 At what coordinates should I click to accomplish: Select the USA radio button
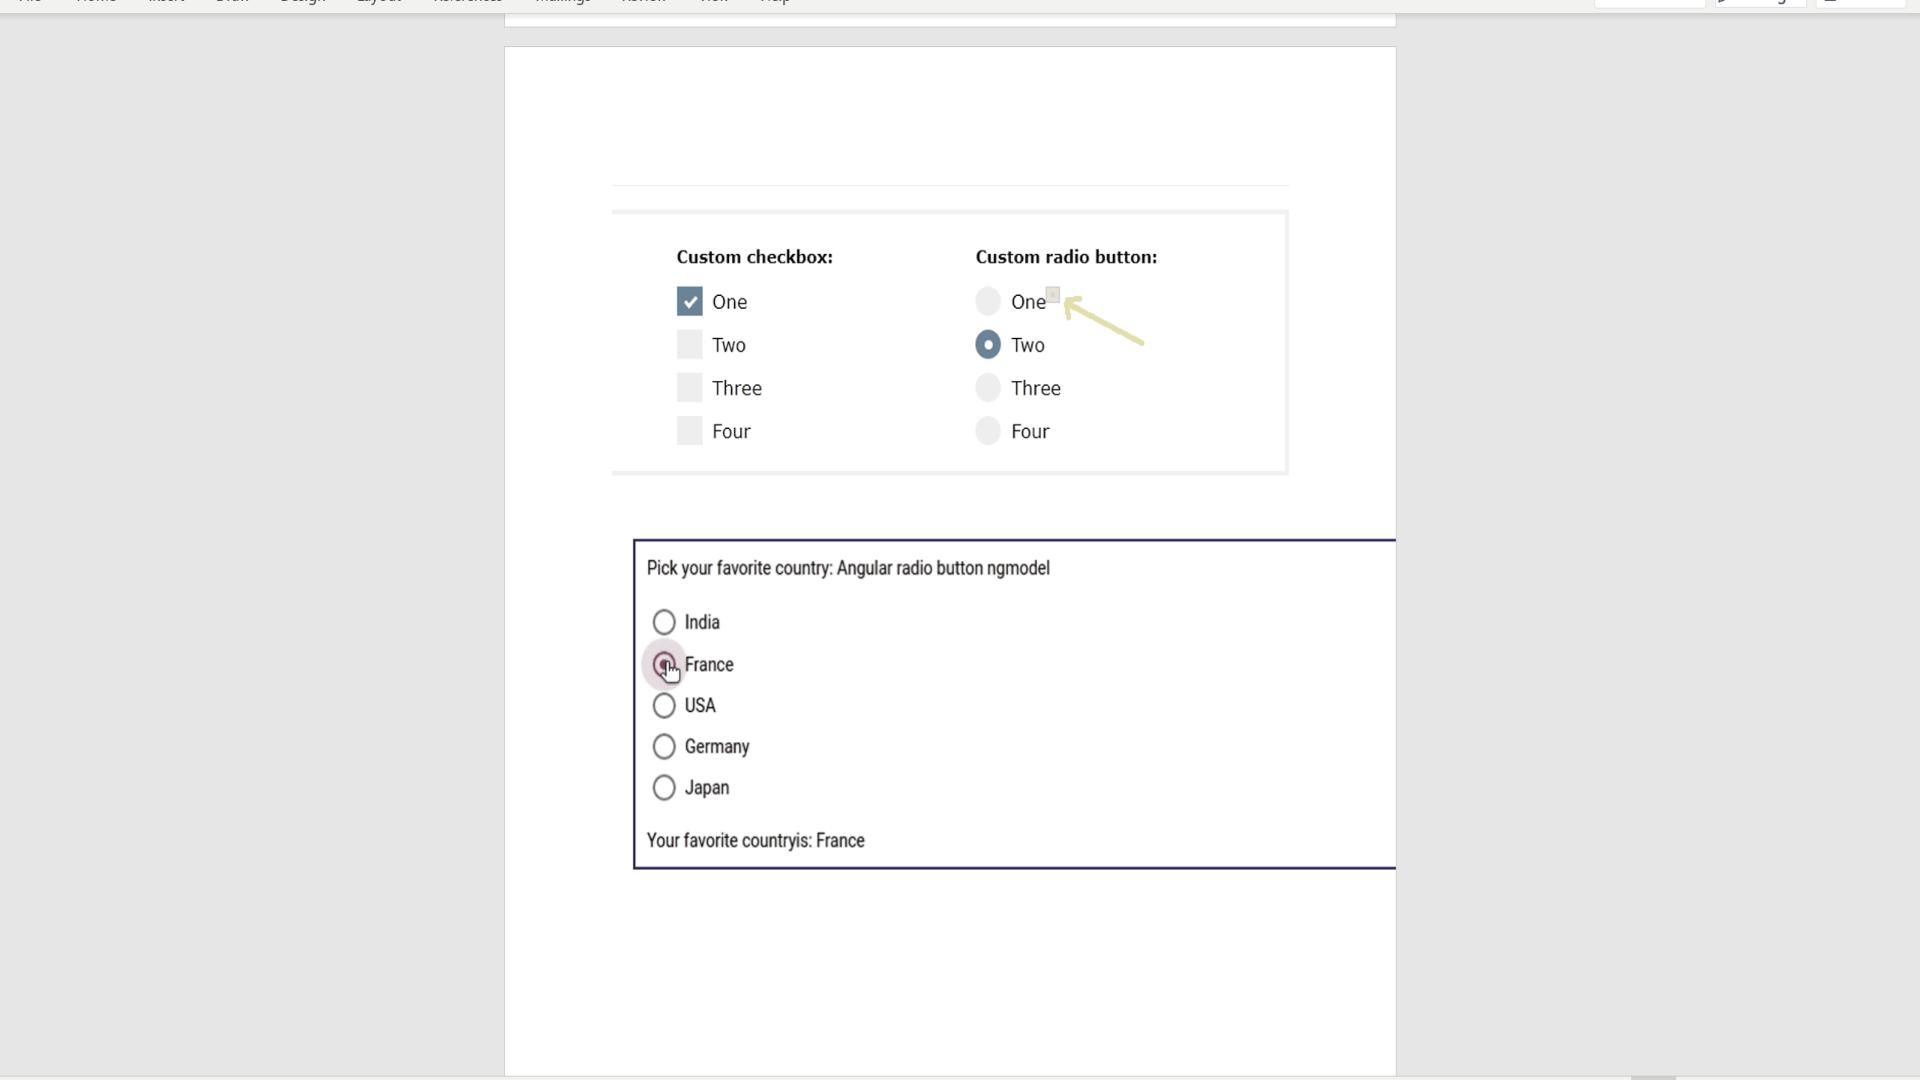point(663,704)
